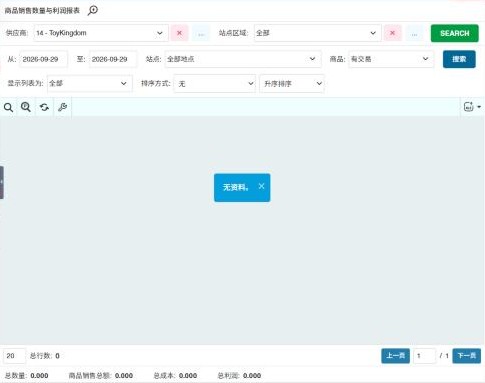
Task: Open supplier lookup ellipsis button
Action: (201, 33)
